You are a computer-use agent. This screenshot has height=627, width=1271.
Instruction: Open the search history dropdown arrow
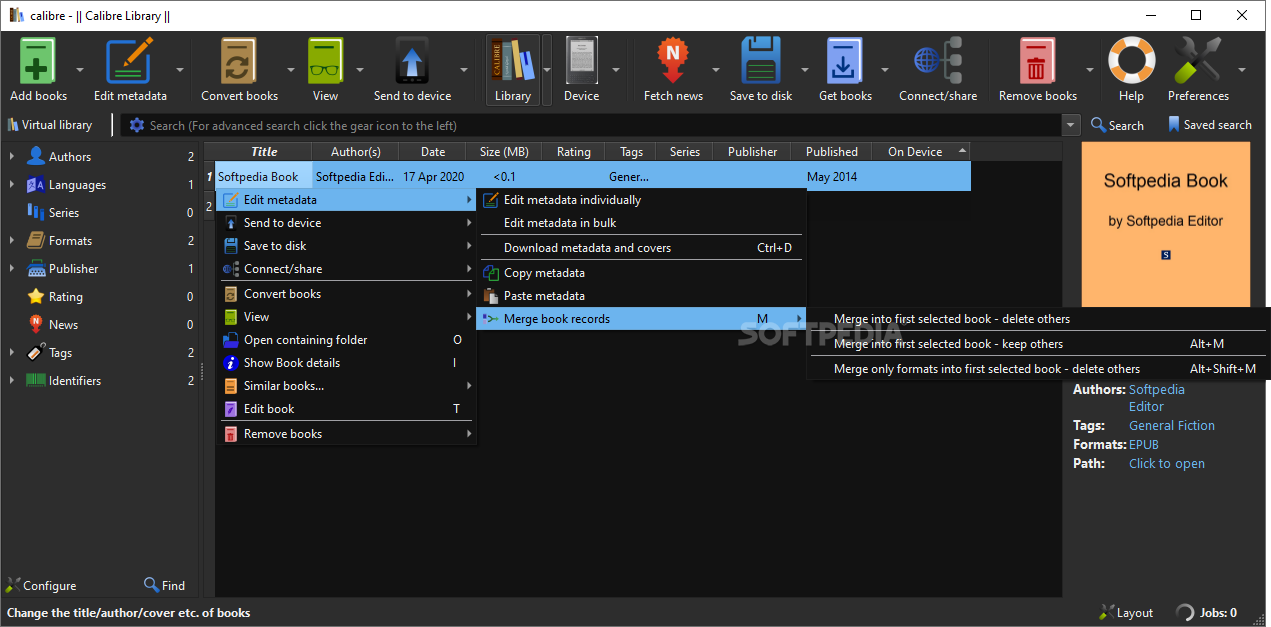point(1072,125)
